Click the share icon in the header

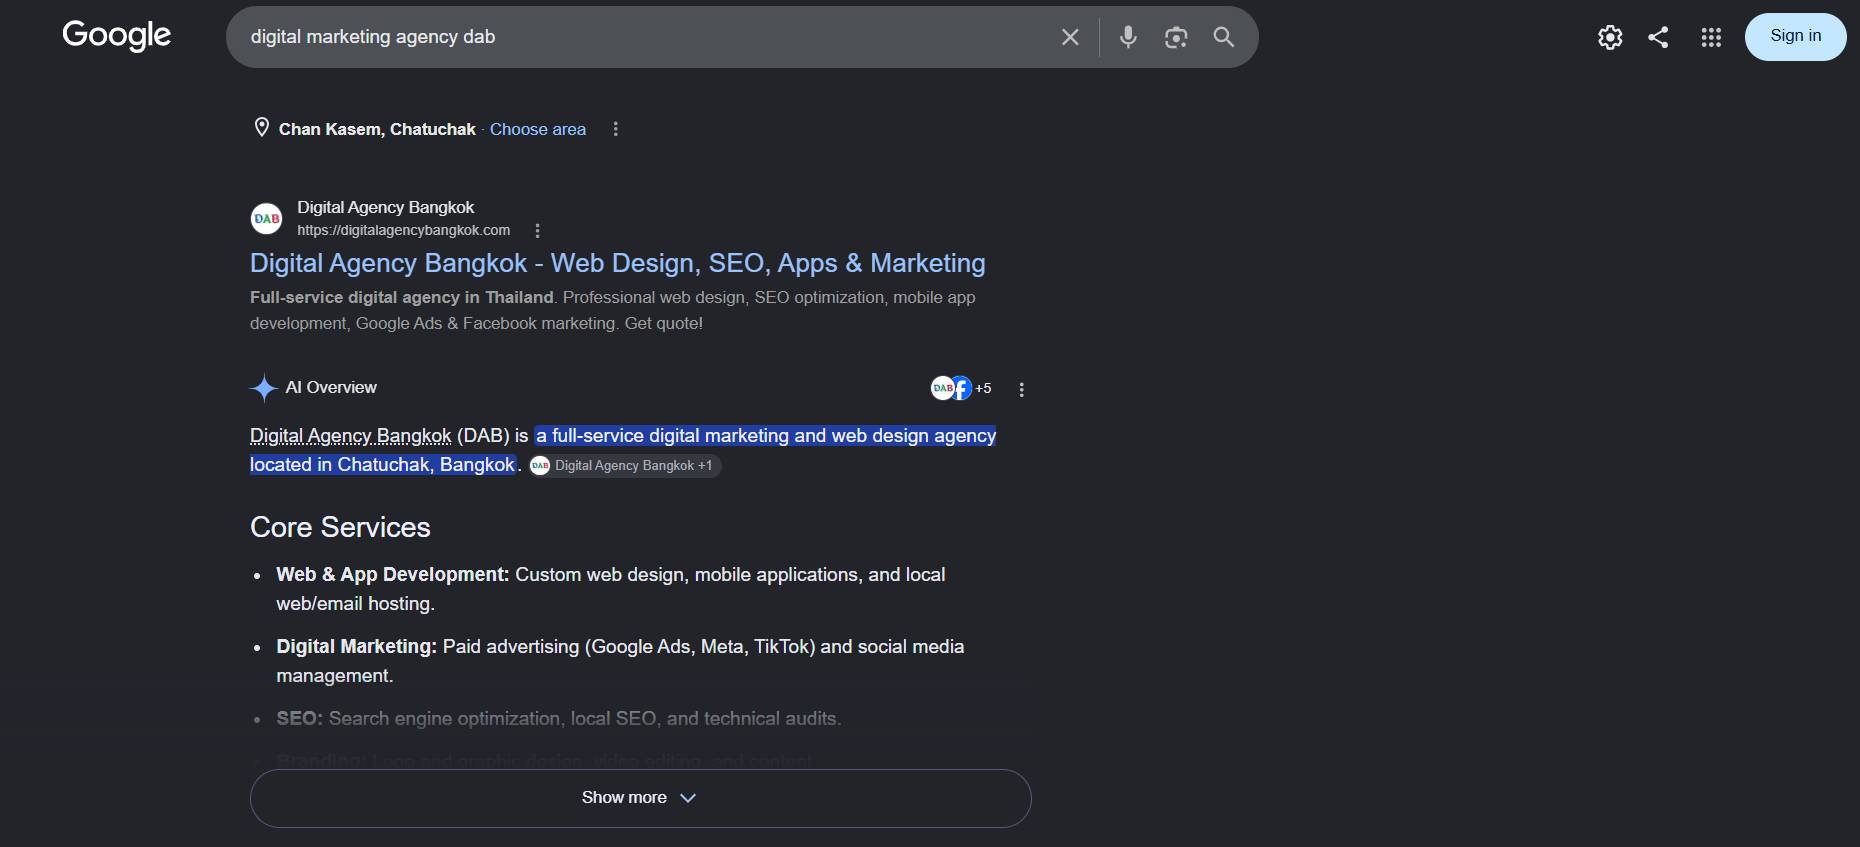[x=1658, y=37]
